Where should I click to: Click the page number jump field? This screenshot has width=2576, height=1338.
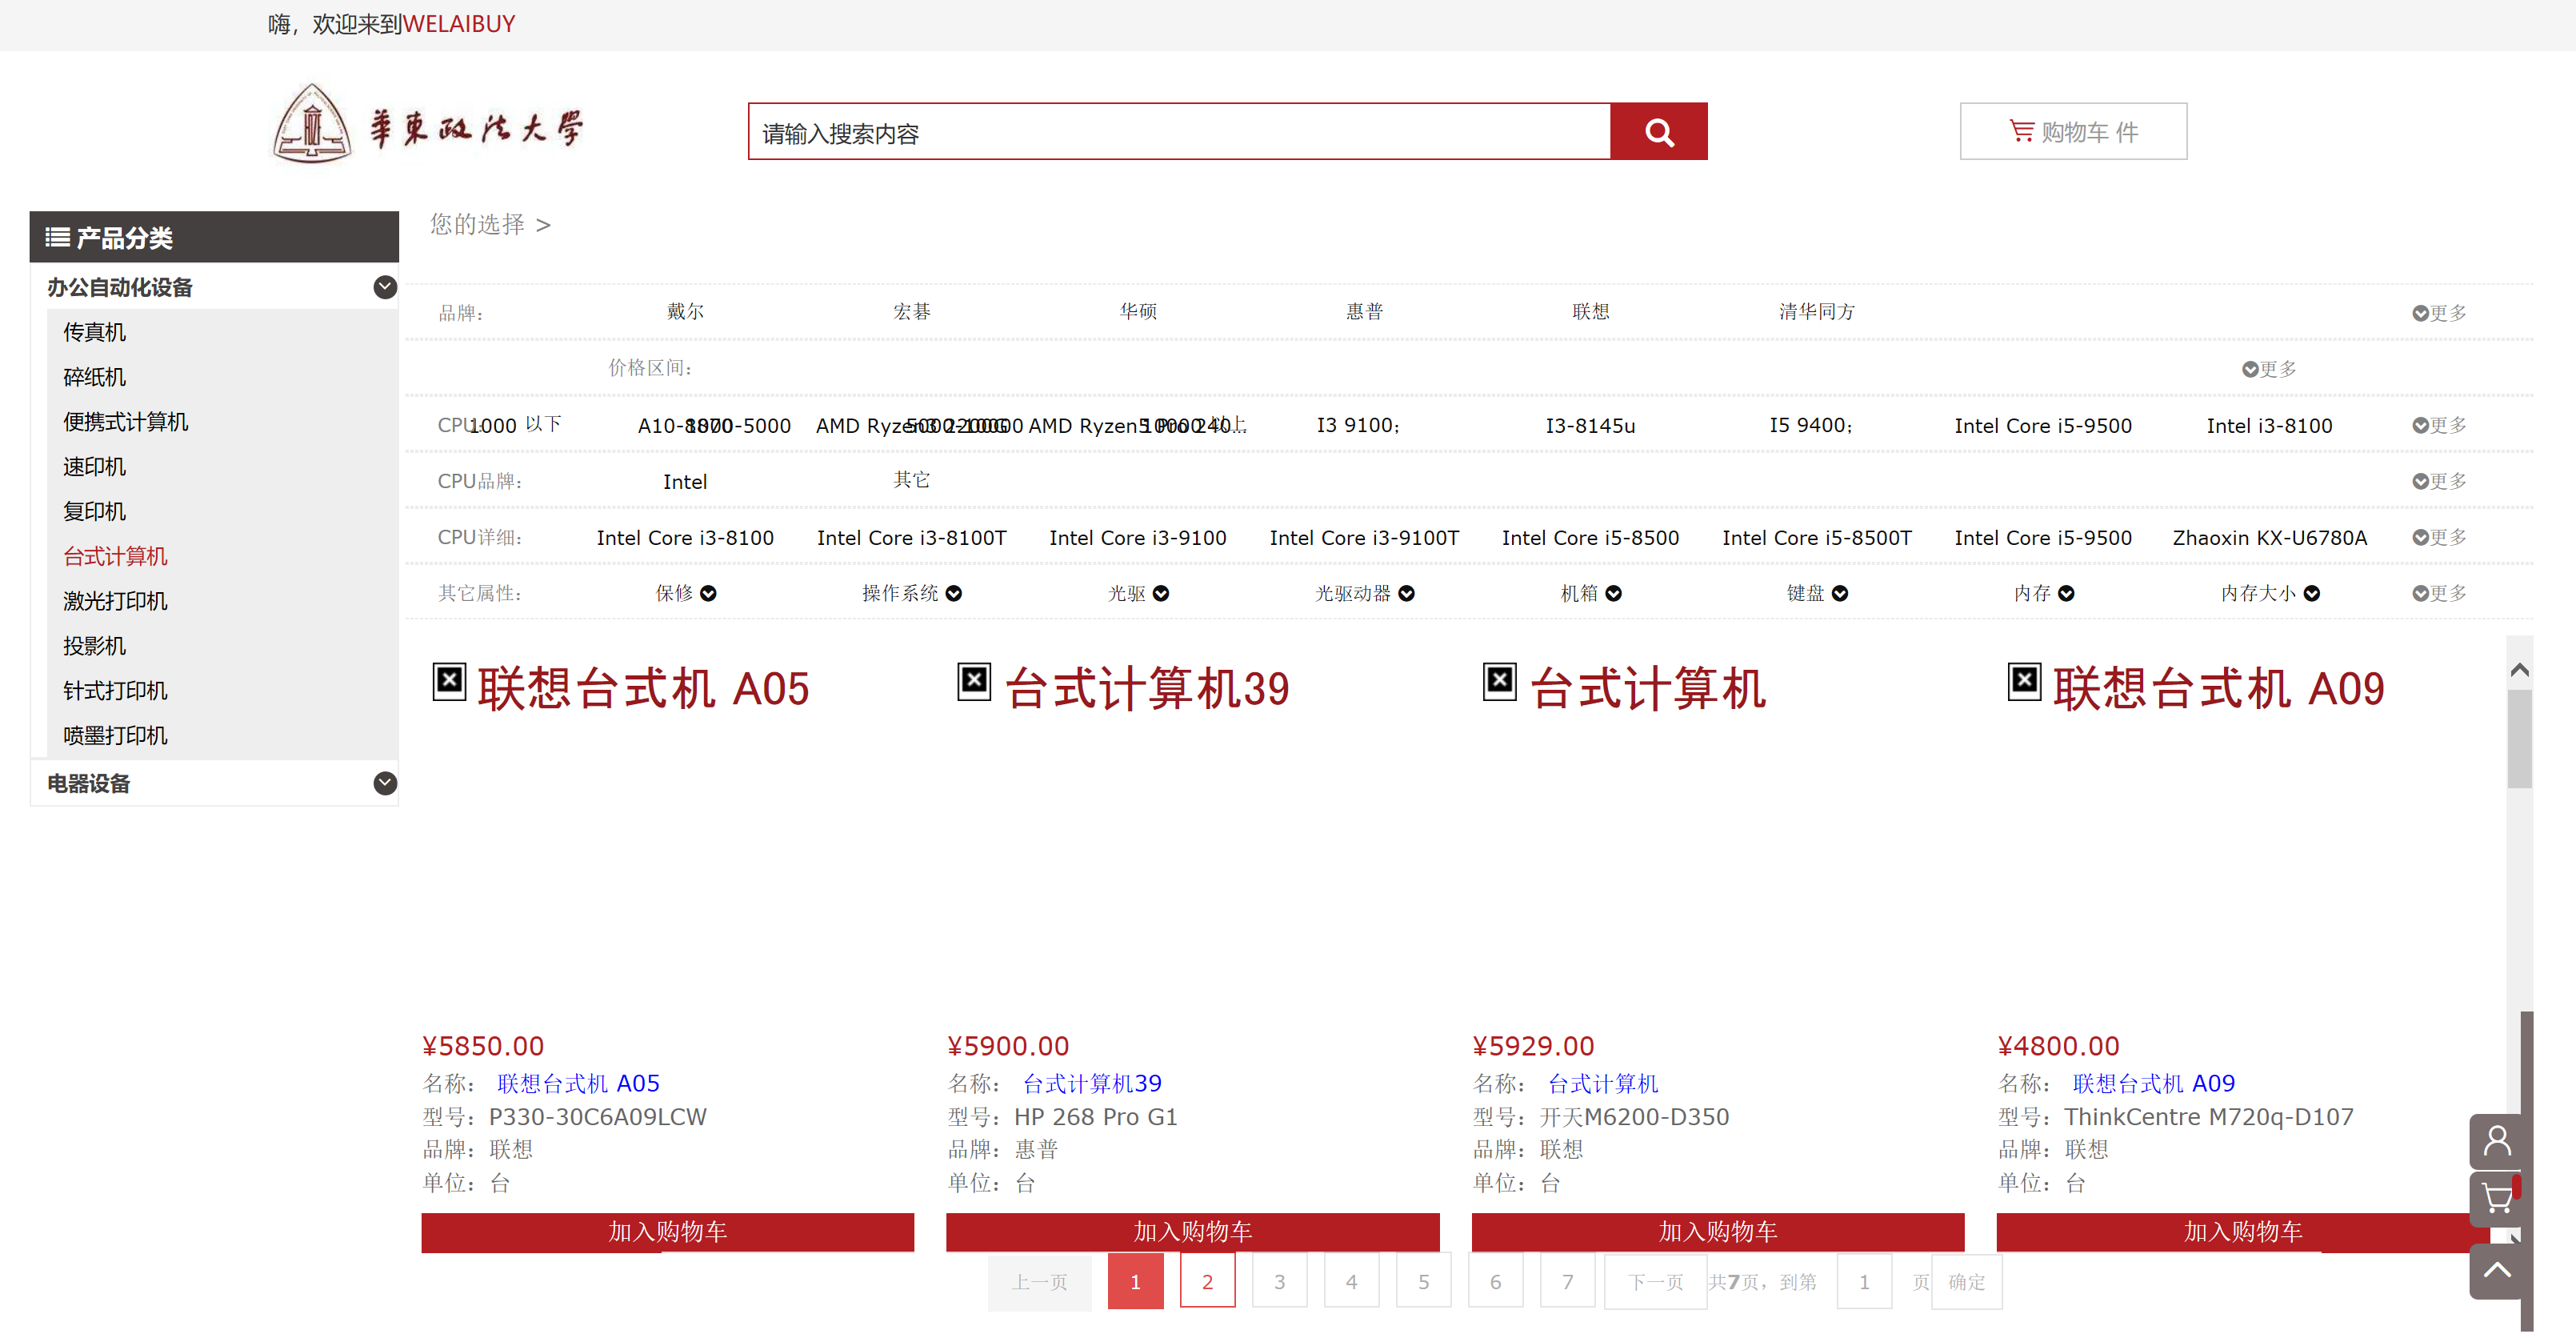[x=1864, y=1281]
